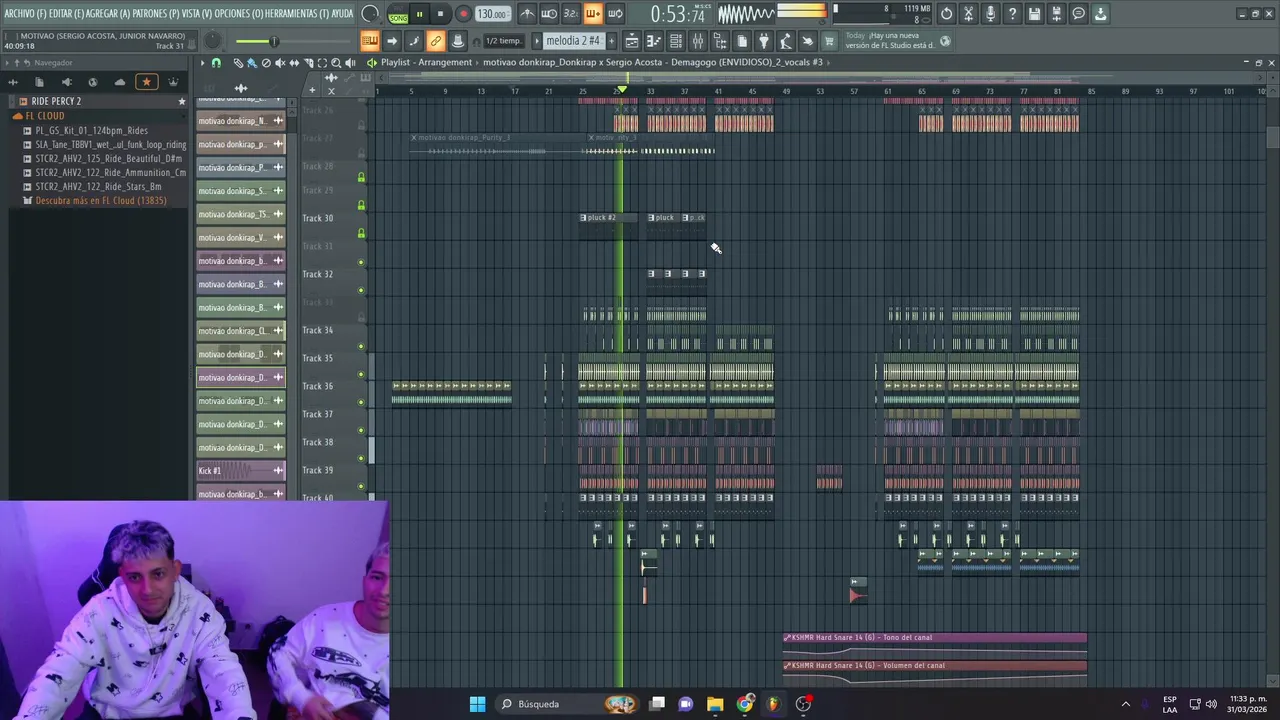Click the pattern selector left arrow
The height and width of the screenshot is (720, 1280).
point(536,41)
